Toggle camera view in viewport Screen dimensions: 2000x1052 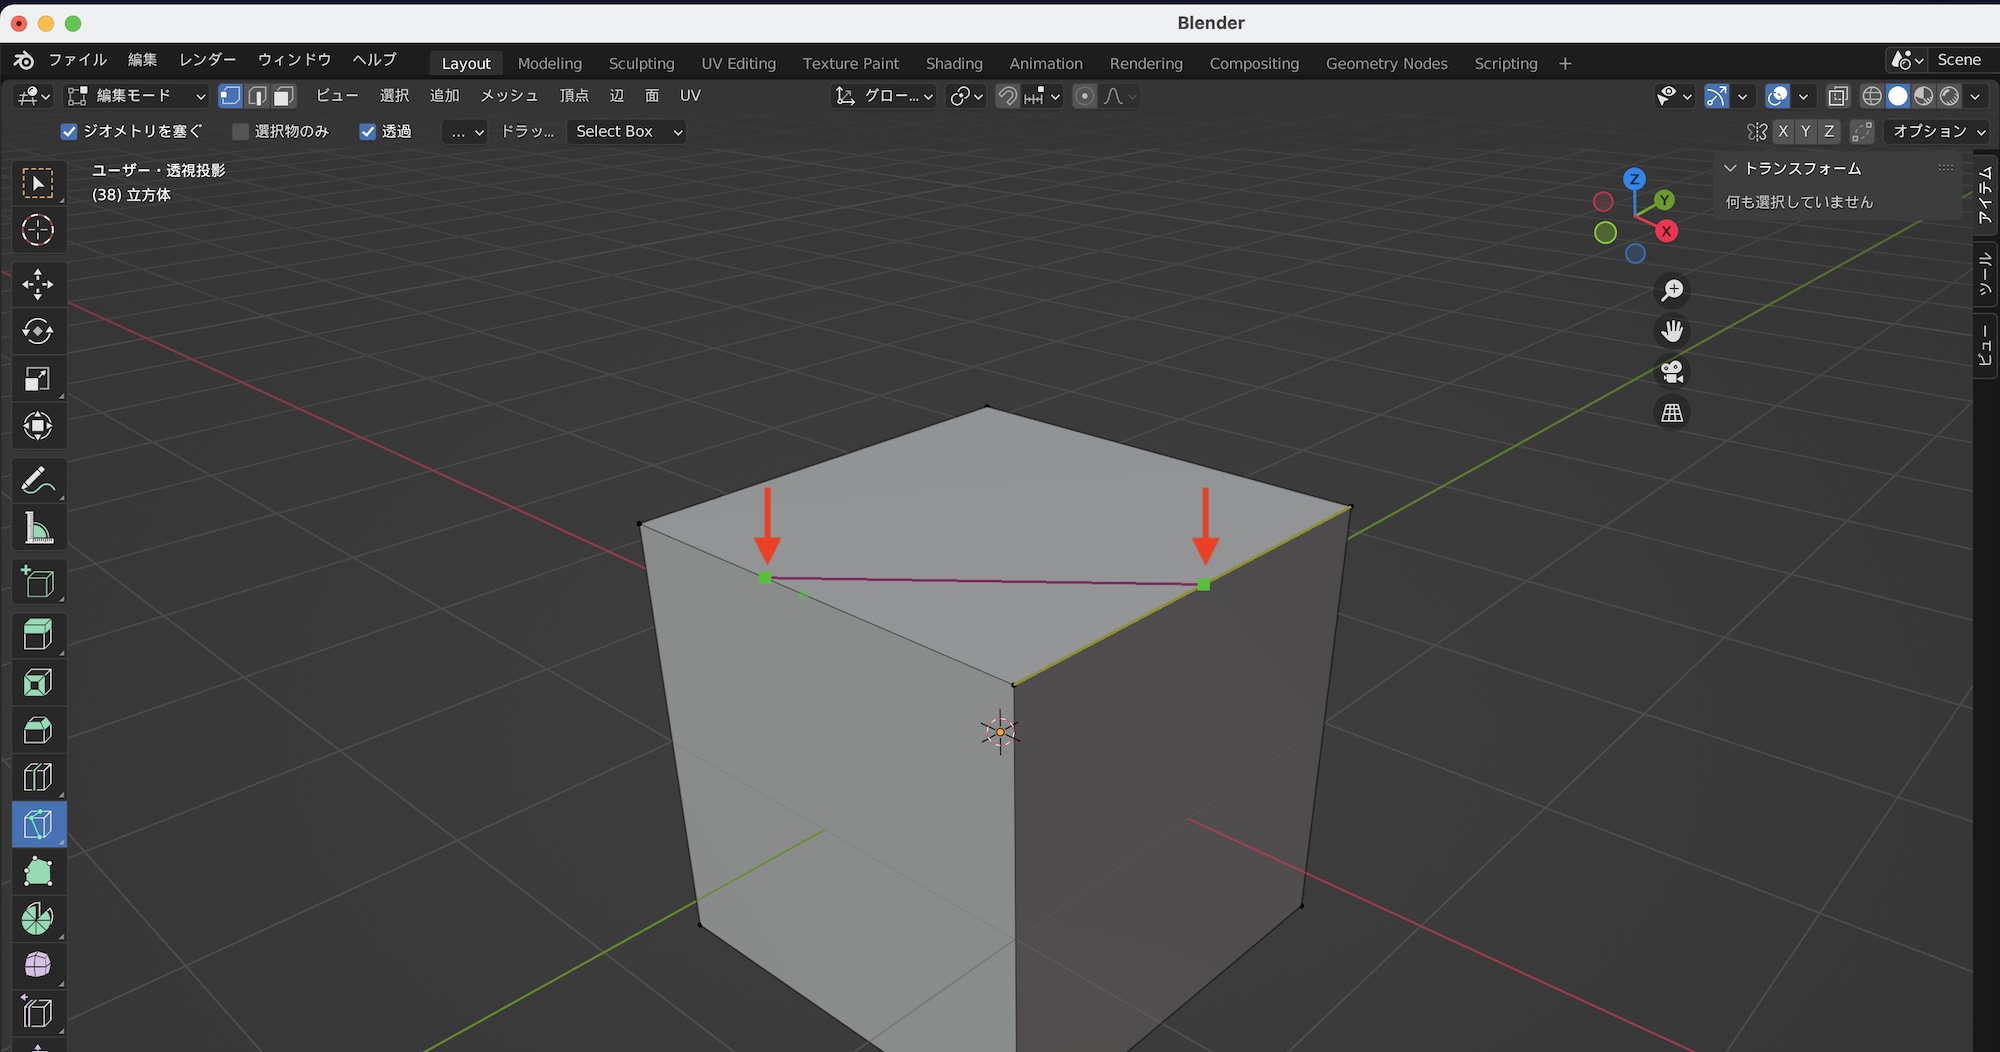pos(1672,372)
